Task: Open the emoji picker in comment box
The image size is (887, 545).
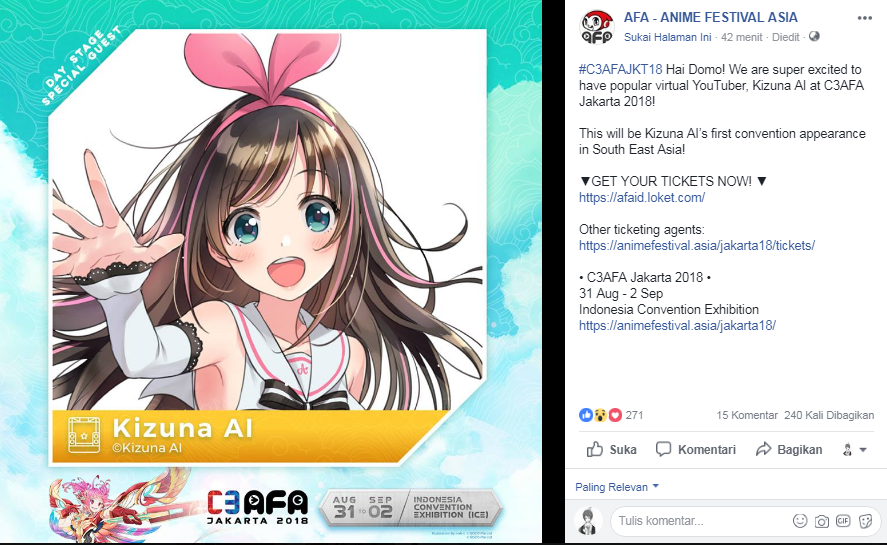Action: click(x=799, y=521)
